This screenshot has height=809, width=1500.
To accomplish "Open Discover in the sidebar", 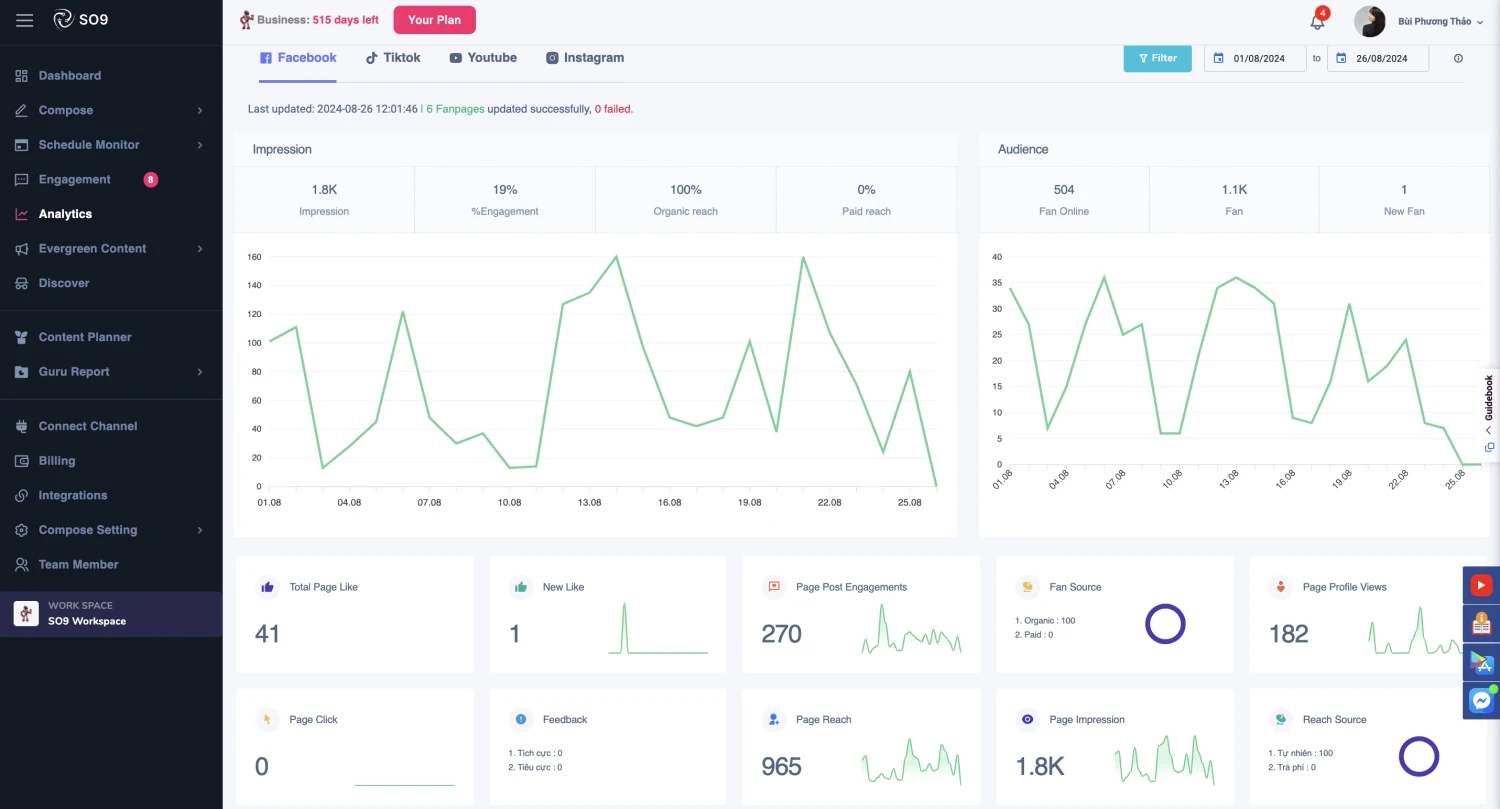I will (64, 283).
